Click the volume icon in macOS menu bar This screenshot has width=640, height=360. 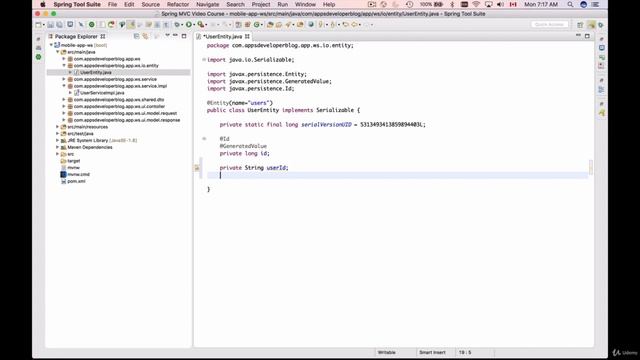click(500, 4)
